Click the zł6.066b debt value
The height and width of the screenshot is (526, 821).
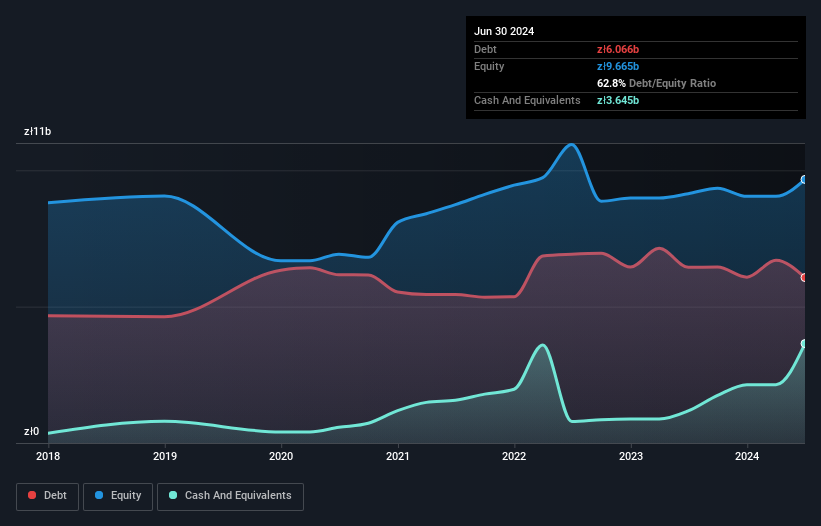pyautogui.click(x=618, y=49)
